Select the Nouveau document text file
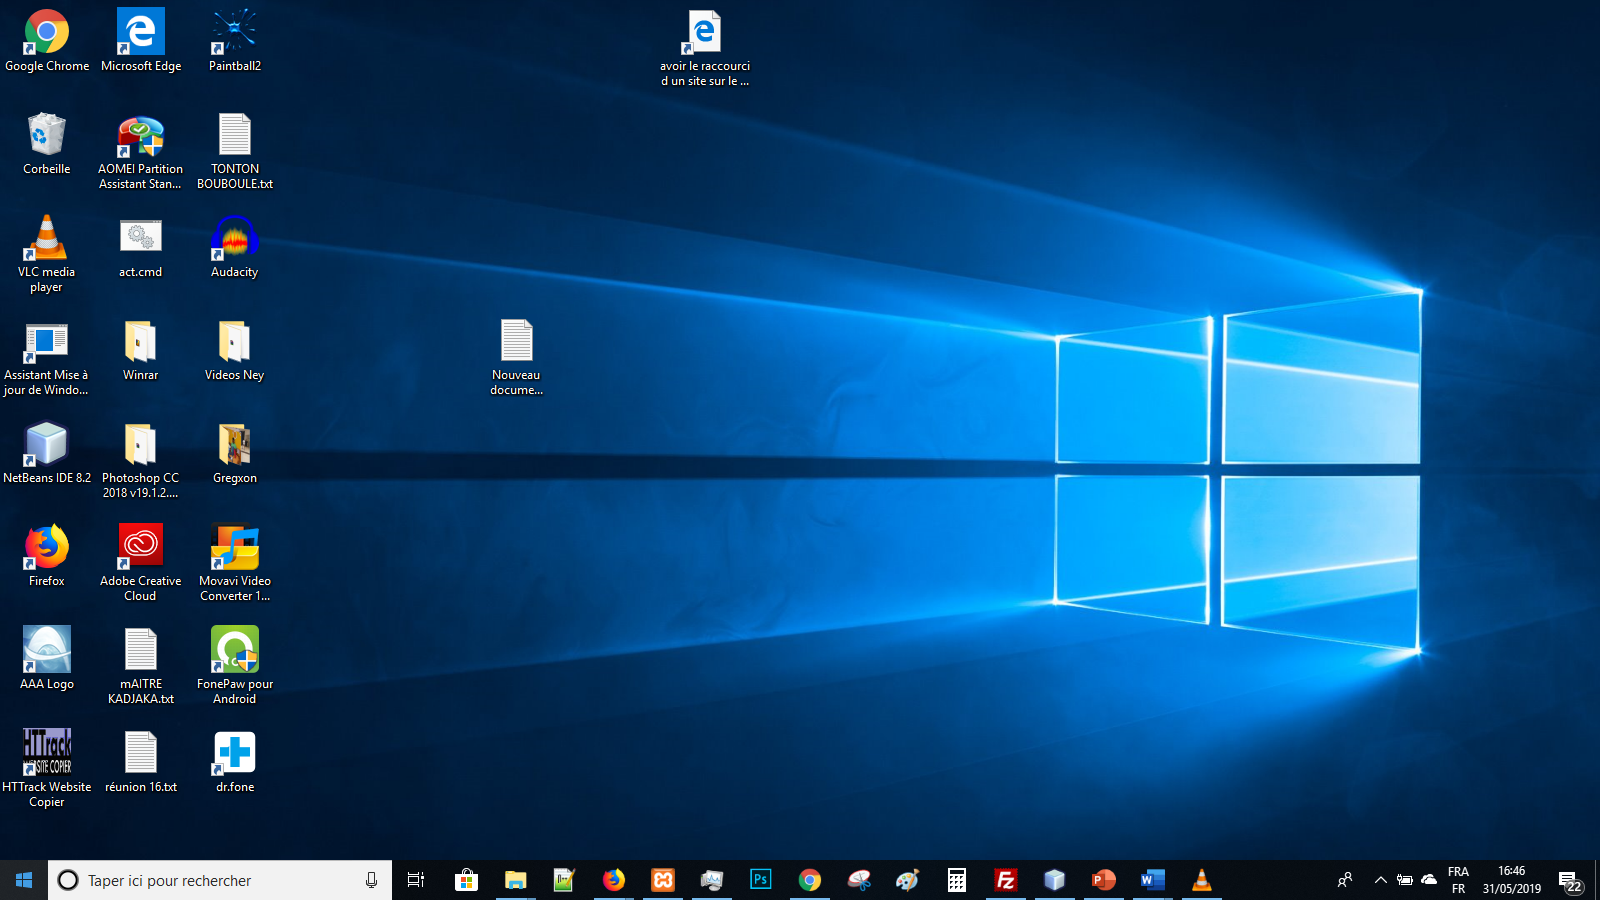Screen dimensions: 1600x900 tap(517, 357)
